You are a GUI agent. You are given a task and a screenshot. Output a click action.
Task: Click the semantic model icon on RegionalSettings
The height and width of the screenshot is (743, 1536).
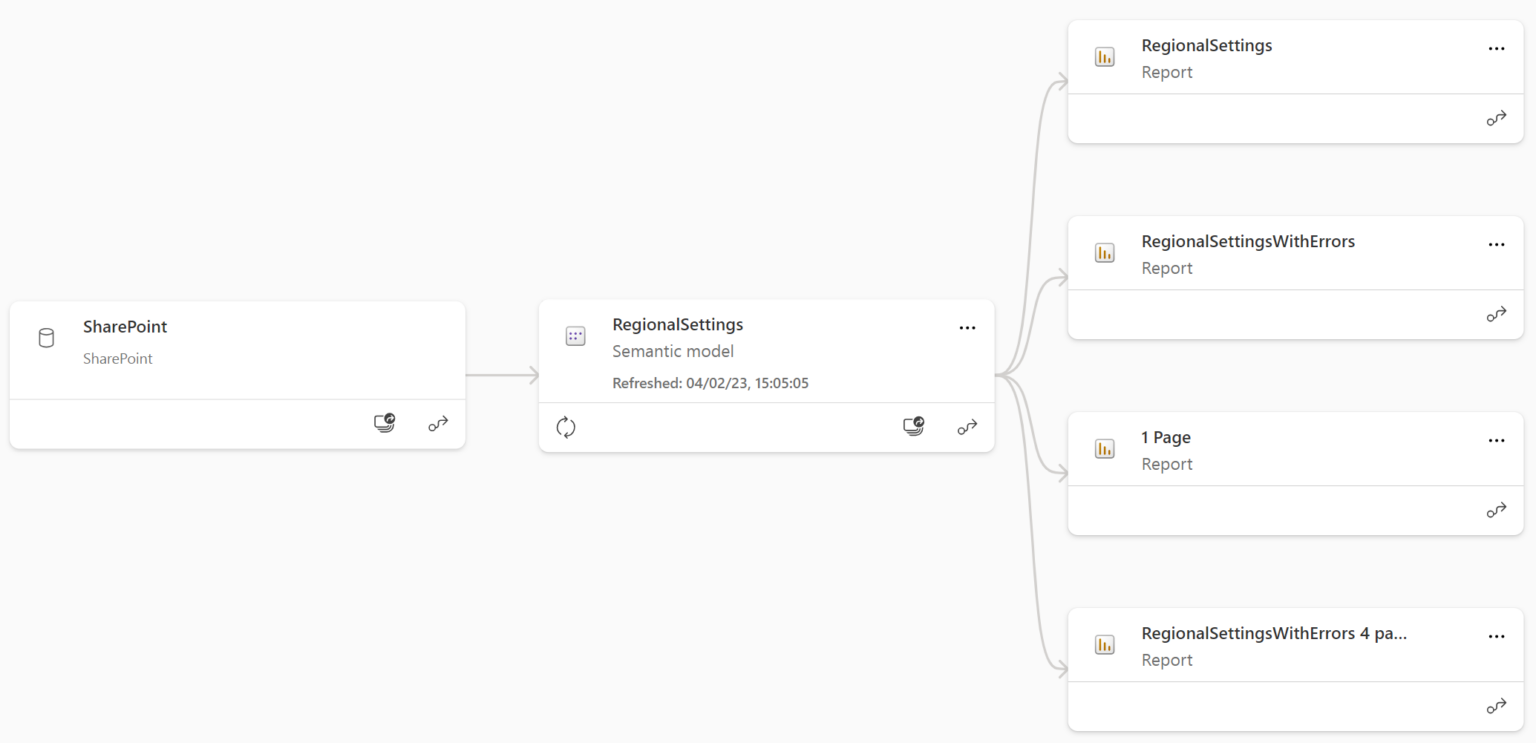click(575, 336)
